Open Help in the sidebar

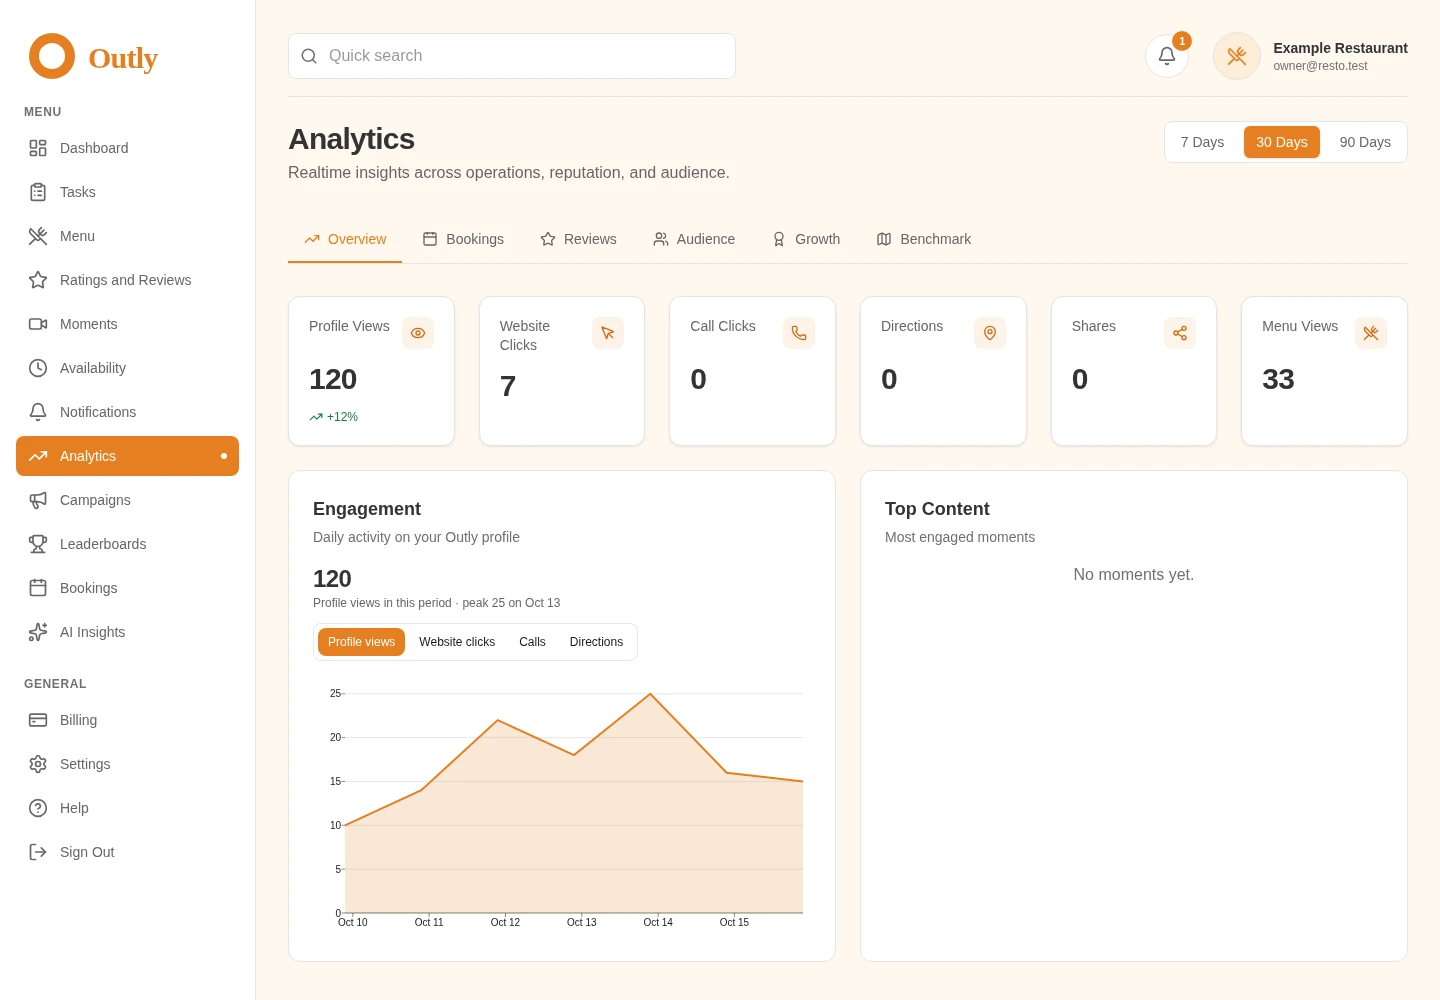127,808
